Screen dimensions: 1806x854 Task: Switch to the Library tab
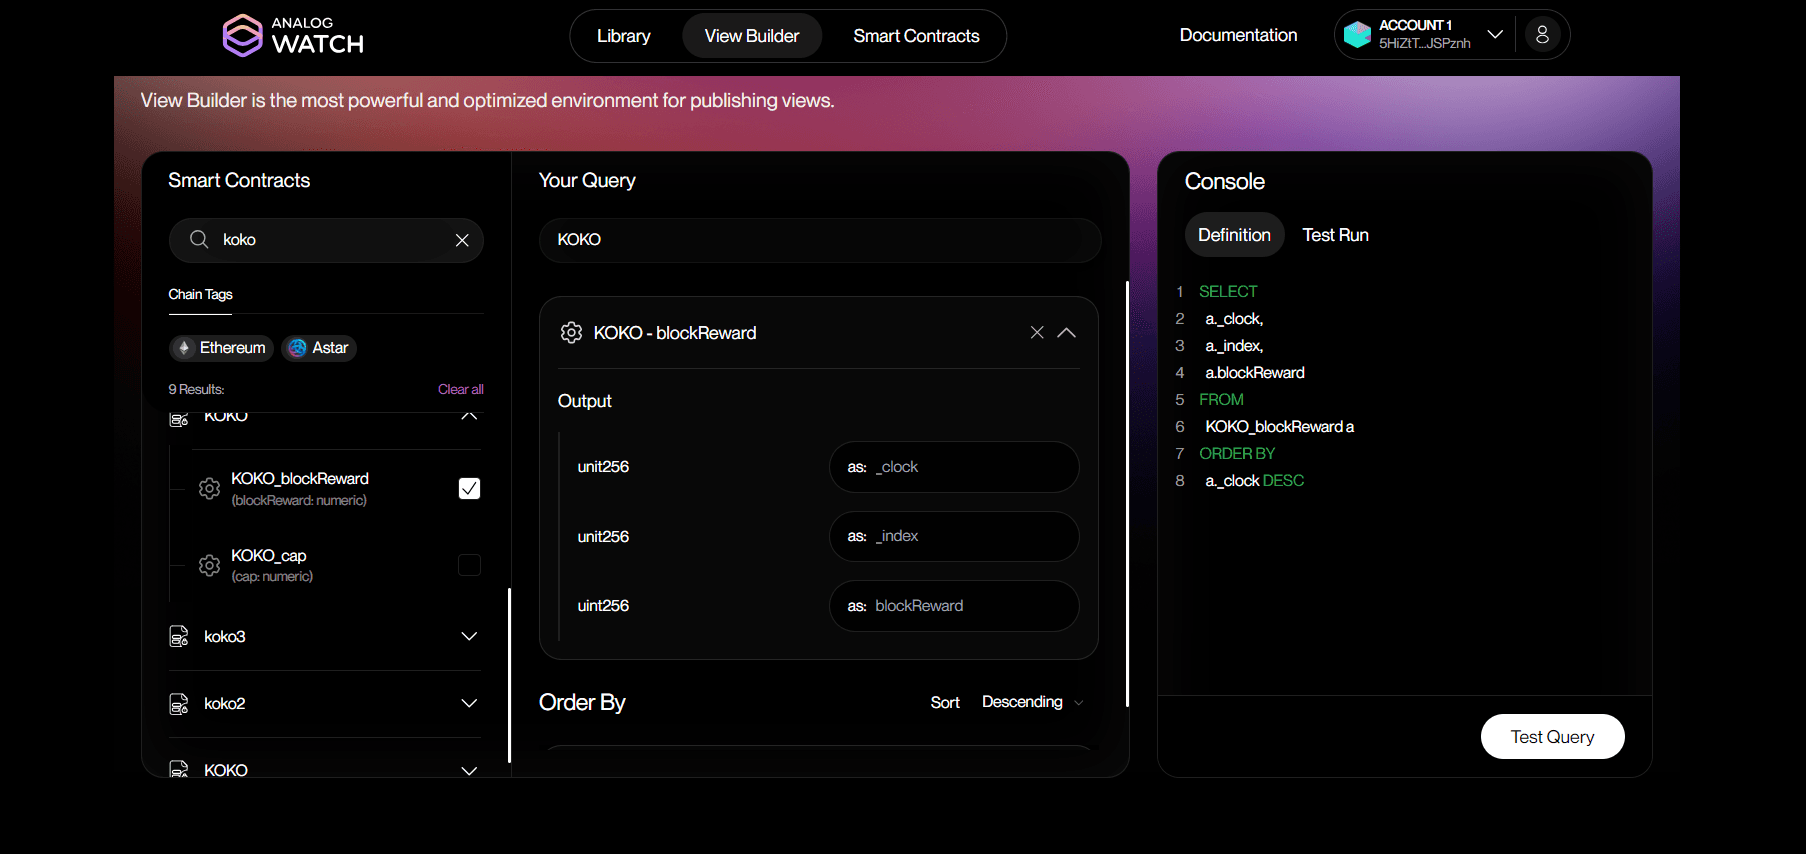tap(624, 36)
